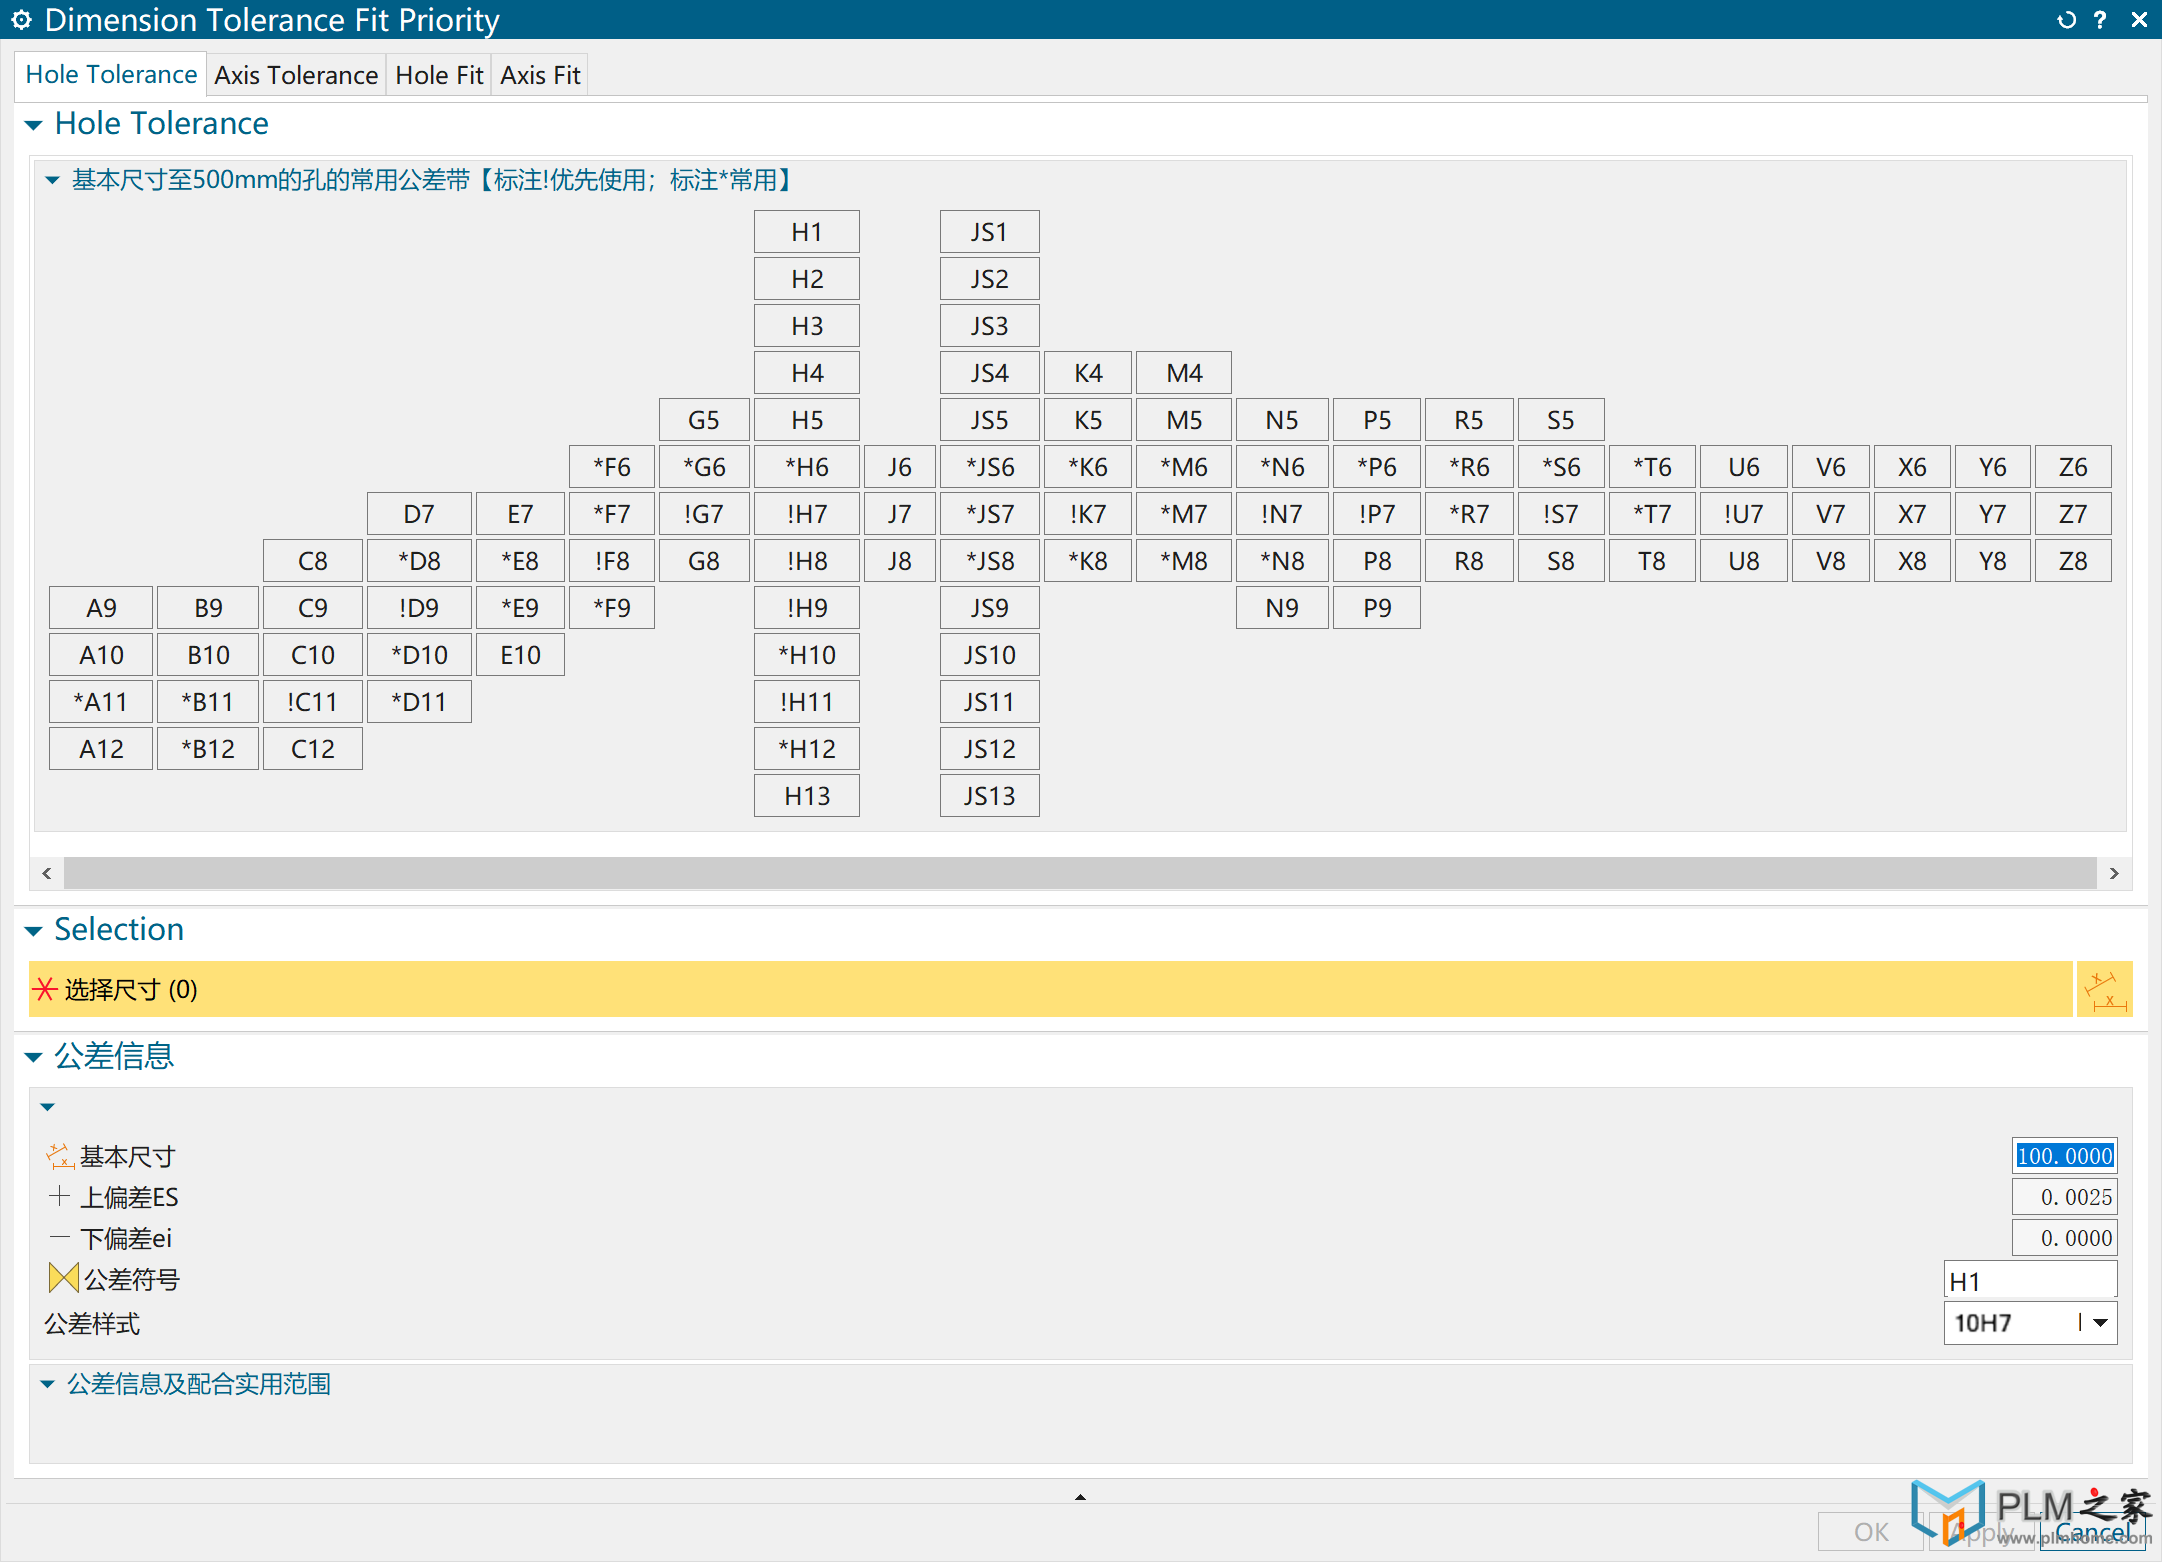Click the select dimension icon in Selection row
Image resolution: width=2162 pixels, height=1562 pixels.
[x=2104, y=989]
